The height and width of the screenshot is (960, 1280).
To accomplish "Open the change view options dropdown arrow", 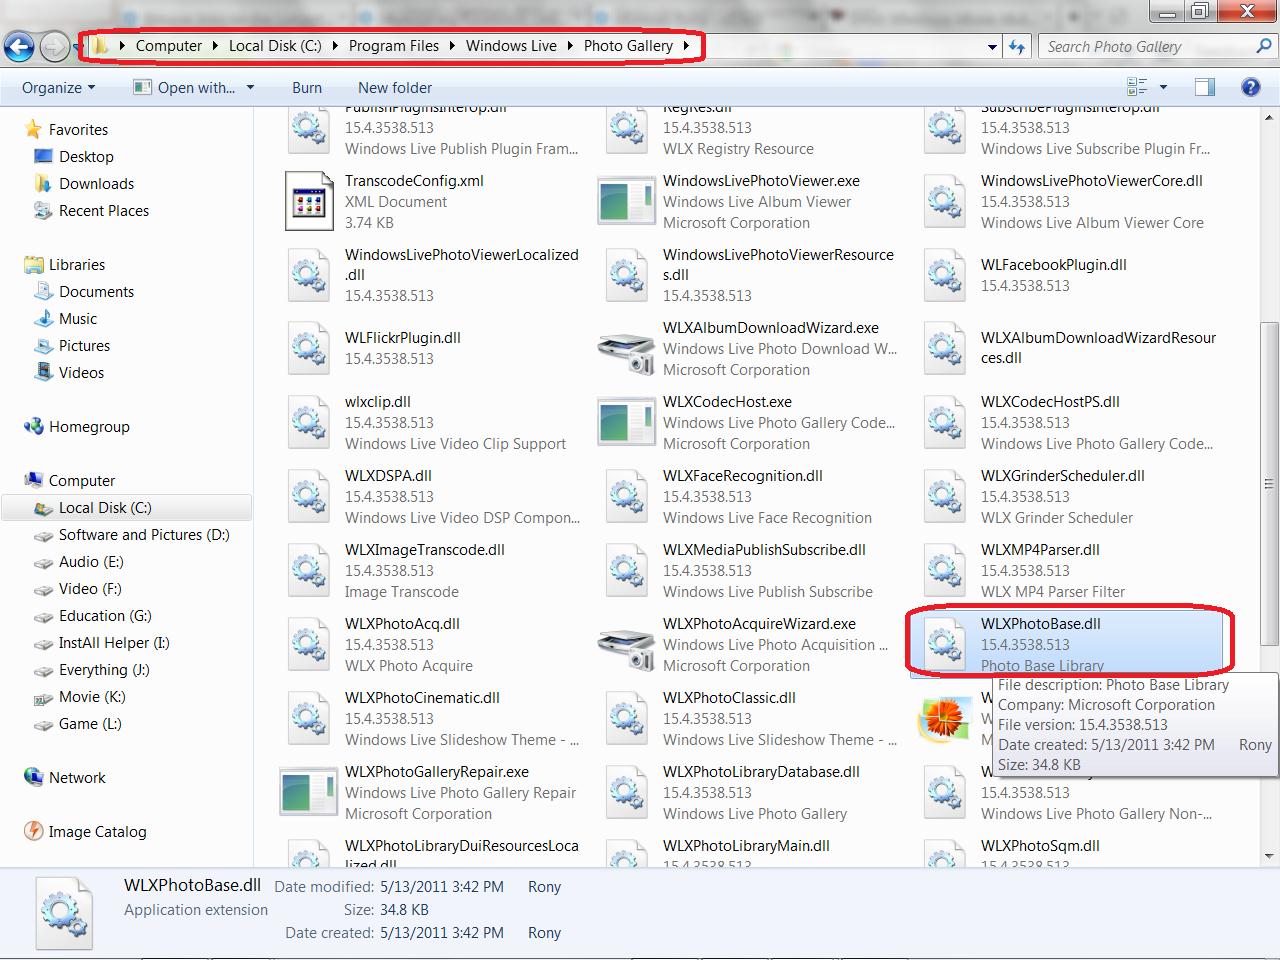I will click(1163, 87).
